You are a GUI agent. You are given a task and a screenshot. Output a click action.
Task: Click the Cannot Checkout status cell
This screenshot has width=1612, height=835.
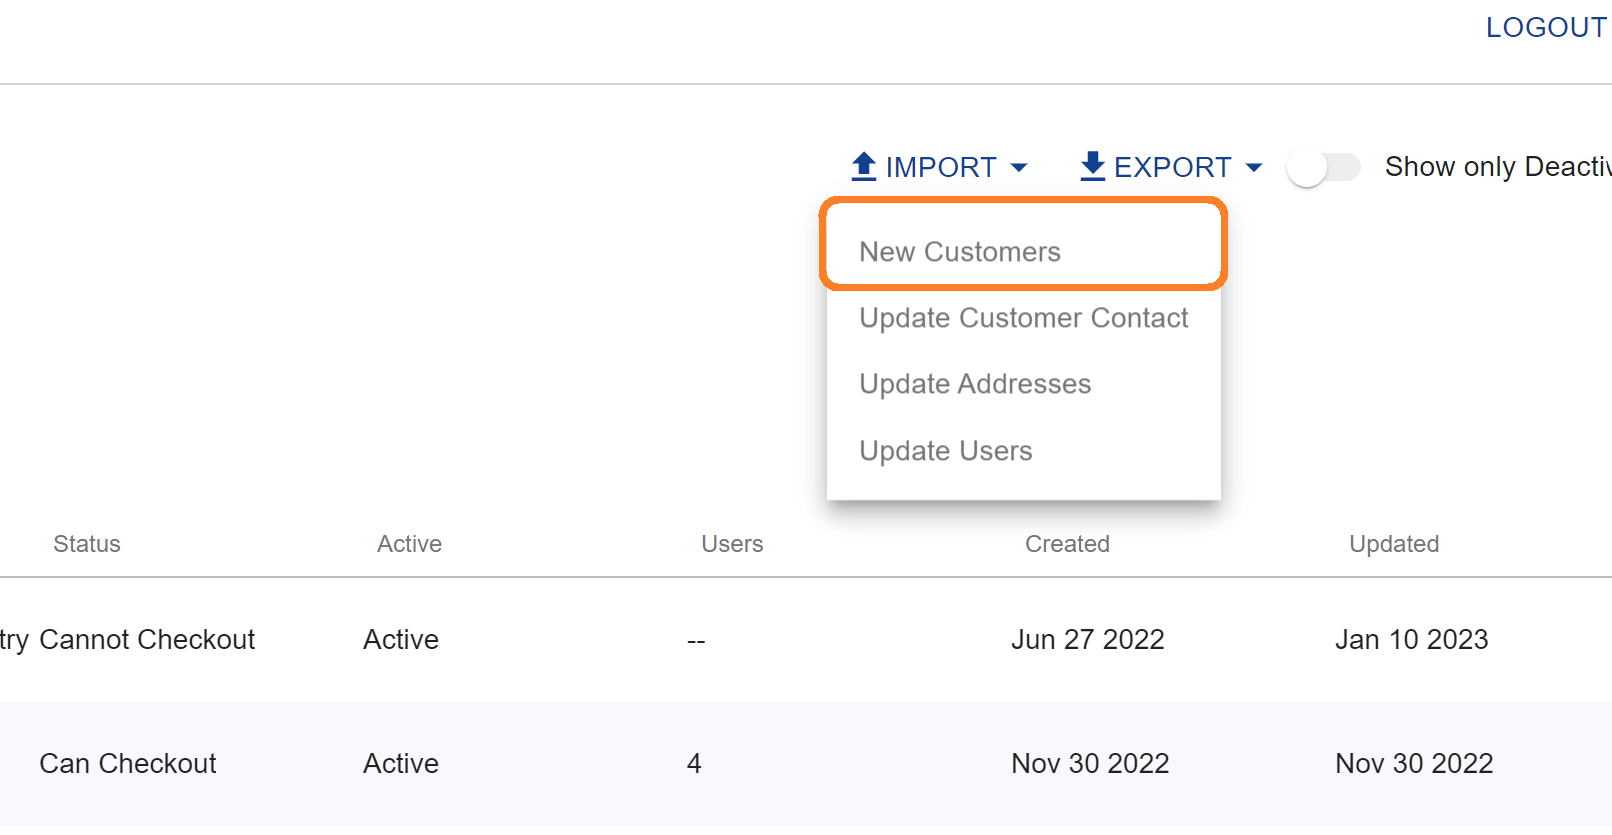[147, 640]
